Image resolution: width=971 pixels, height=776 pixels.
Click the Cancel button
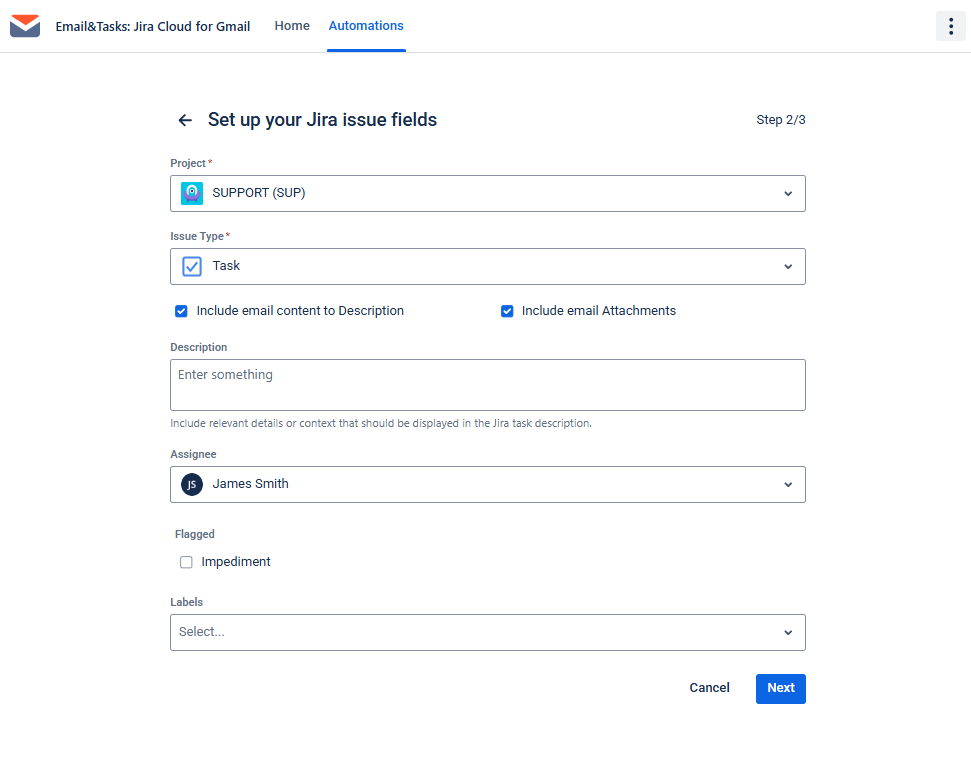[709, 688]
